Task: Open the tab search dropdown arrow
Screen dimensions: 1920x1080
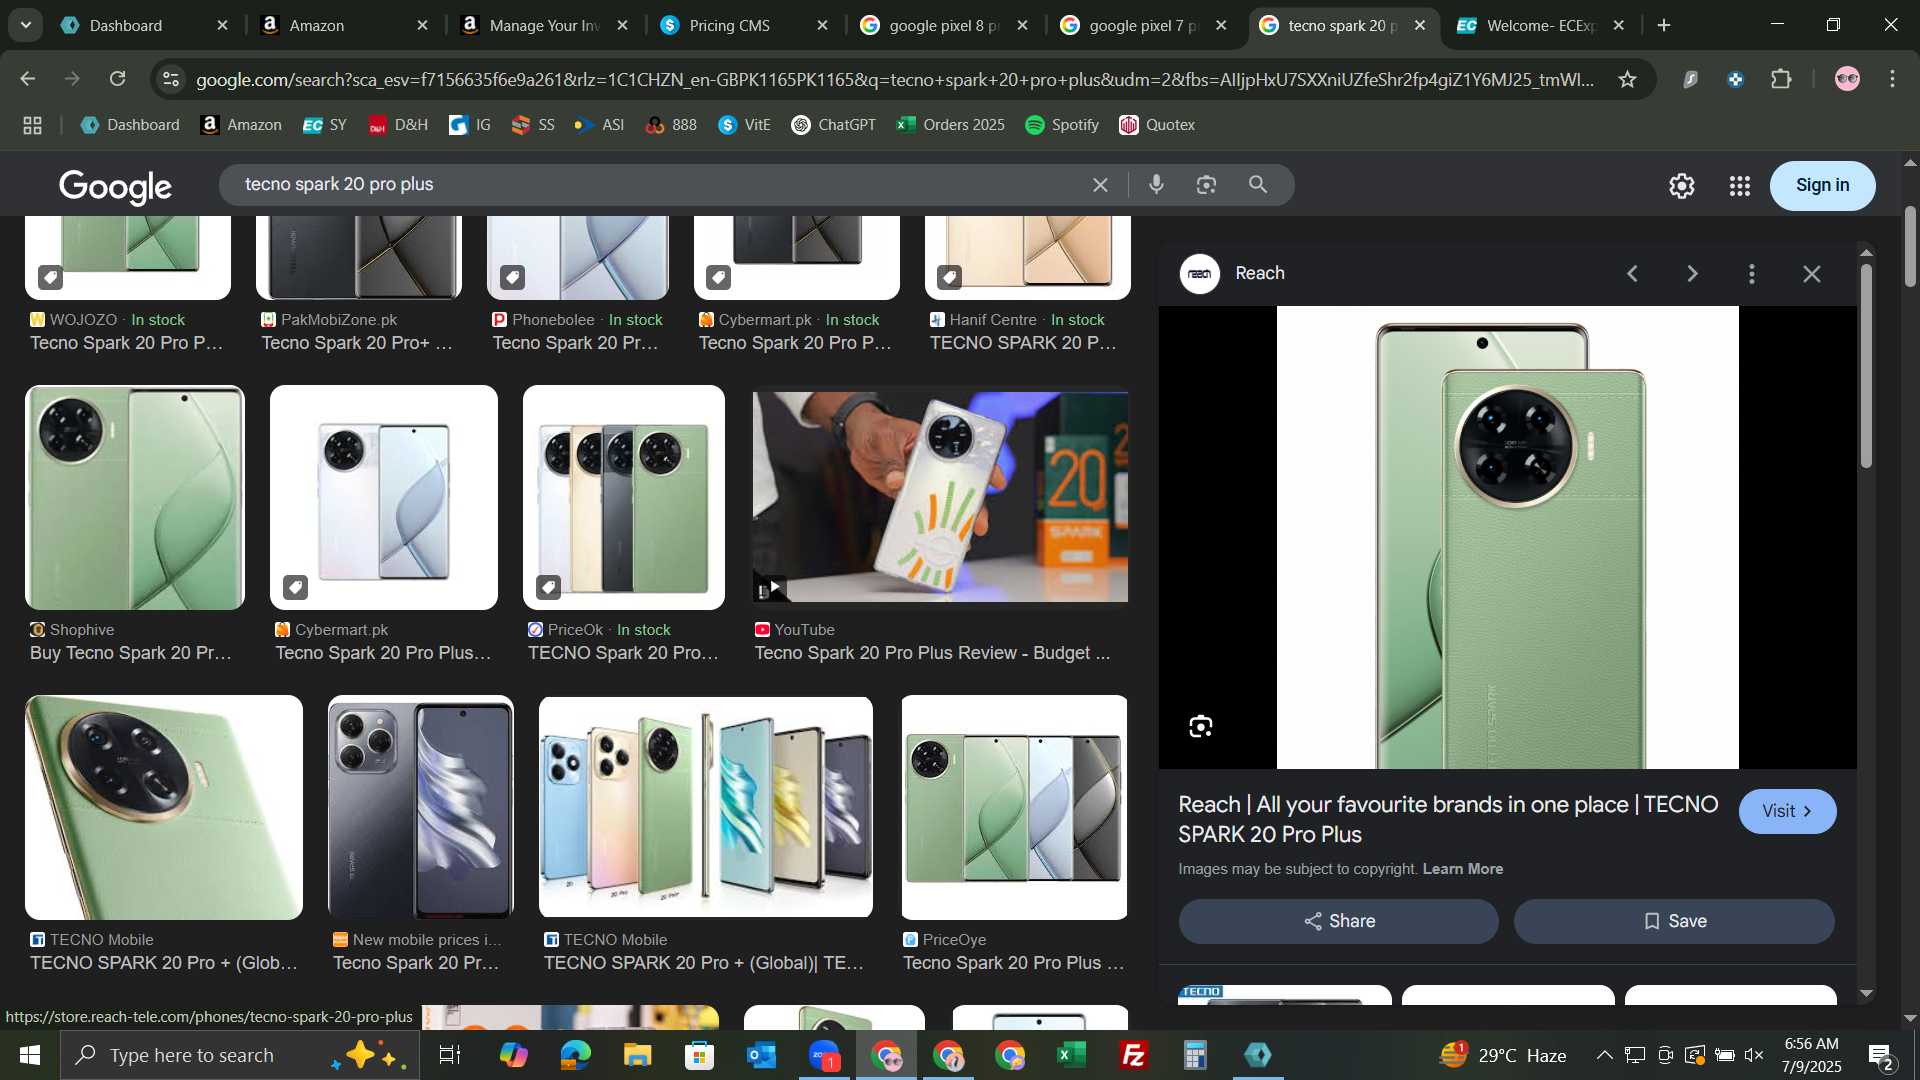Action: click(x=25, y=25)
